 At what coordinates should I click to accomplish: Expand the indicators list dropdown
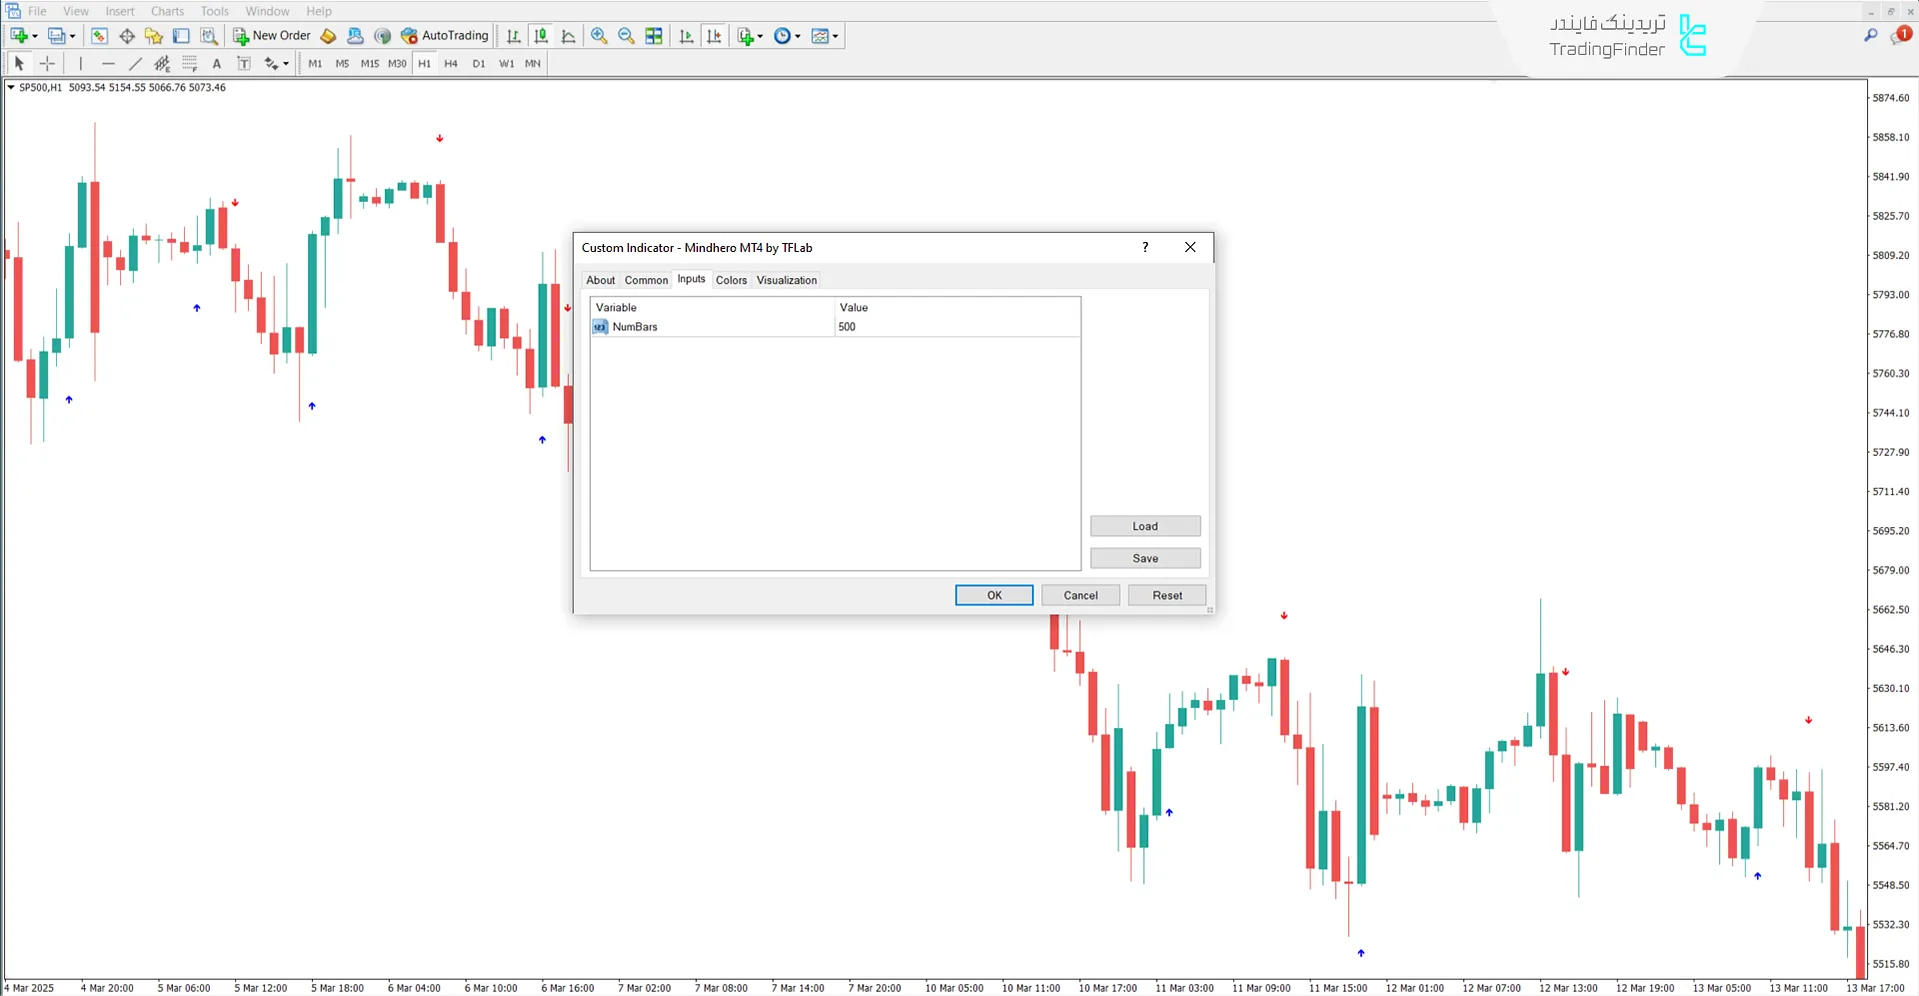(x=761, y=36)
